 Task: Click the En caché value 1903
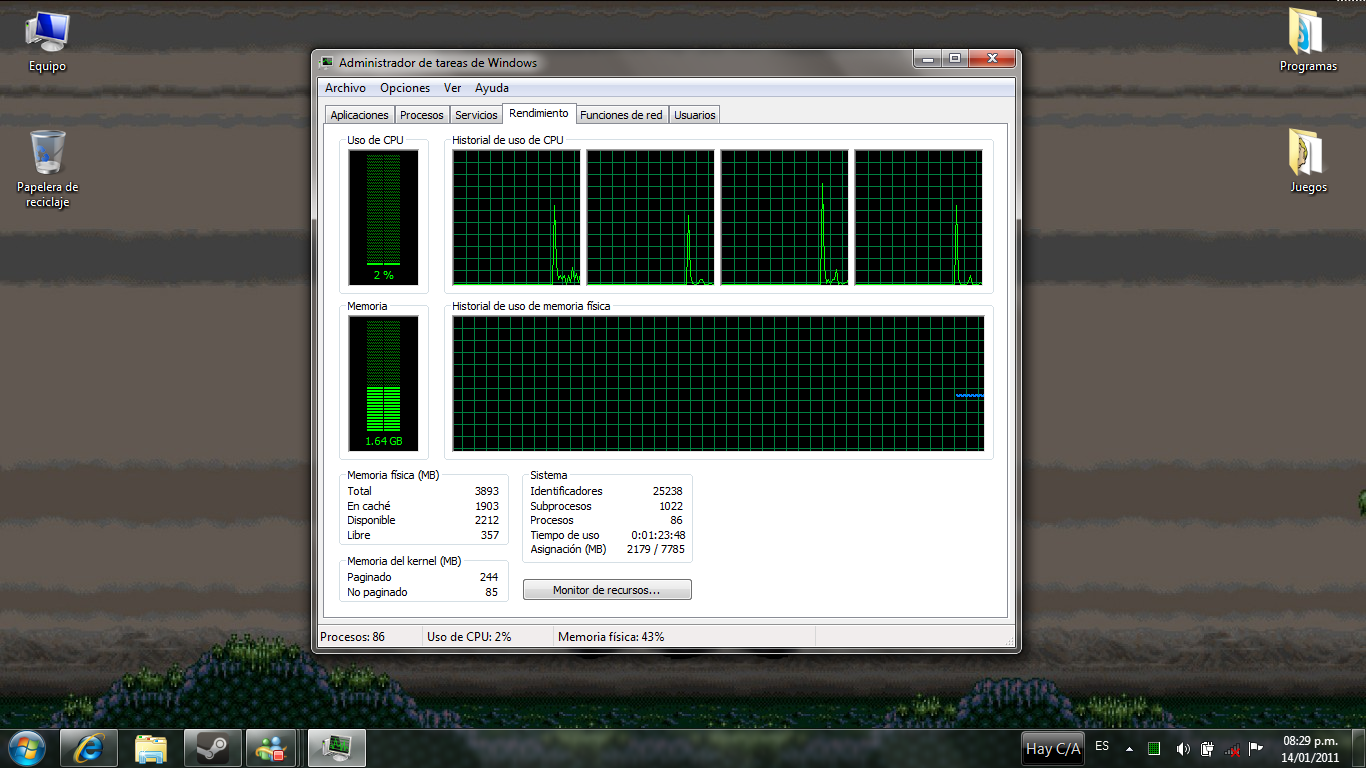pyautogui.click(x=486, y=506)
